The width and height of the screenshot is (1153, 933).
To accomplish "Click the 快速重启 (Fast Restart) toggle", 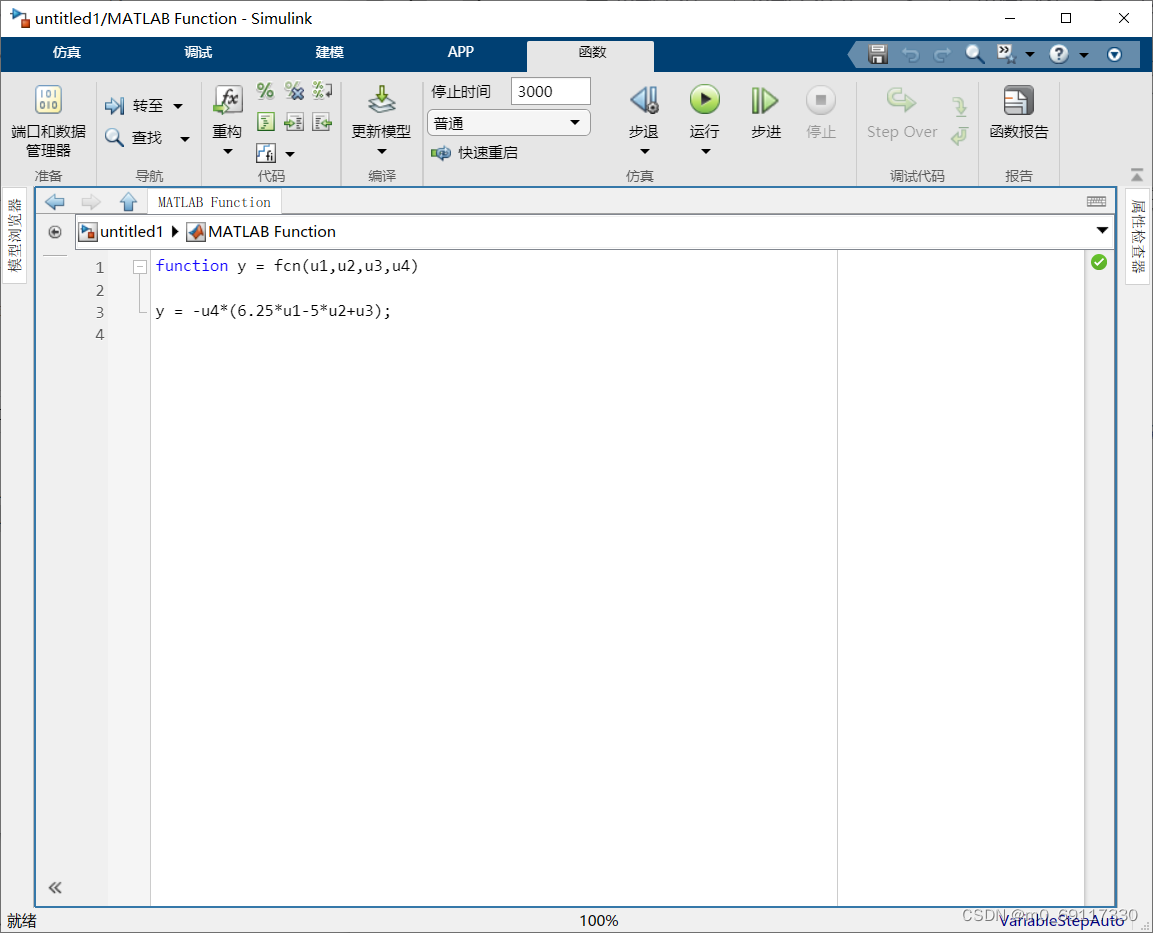I will pyautogui.click(x=474, y=153).
